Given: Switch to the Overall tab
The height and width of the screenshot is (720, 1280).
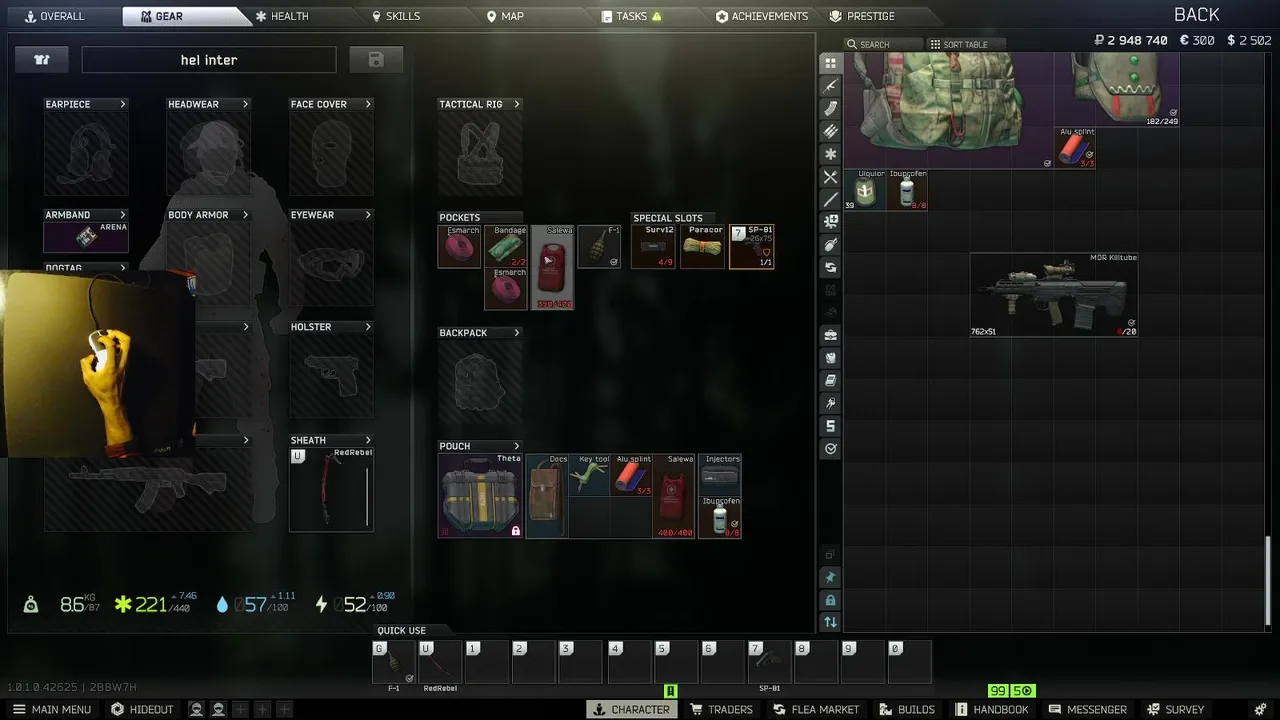Looking at the screenshot, I should [55, 16].
